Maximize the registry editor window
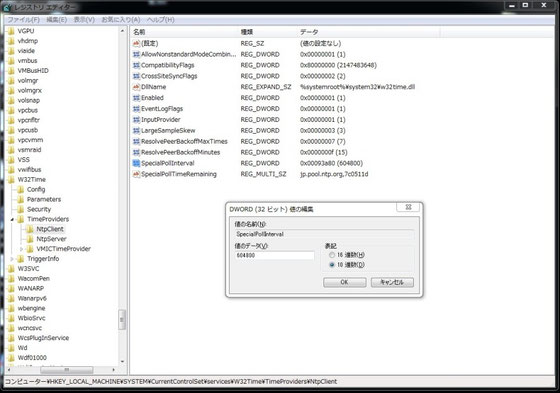The height and width of the screenshot is (393, 560). click(525, 5)
